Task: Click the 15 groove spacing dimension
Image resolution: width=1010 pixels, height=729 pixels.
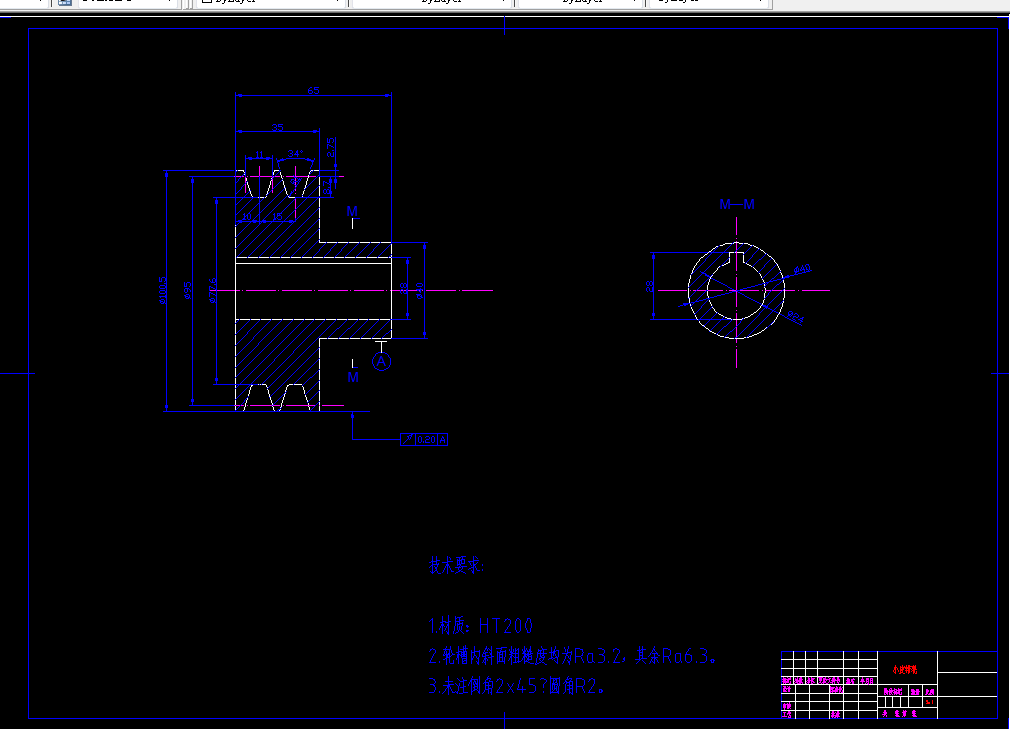Action: [x=277, y=216]
